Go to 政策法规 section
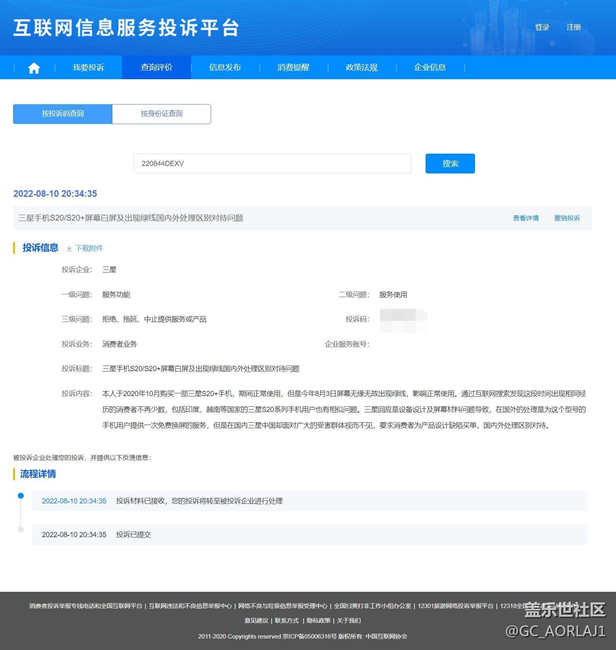This screenshot has width=616, height=650. point(361,68)
